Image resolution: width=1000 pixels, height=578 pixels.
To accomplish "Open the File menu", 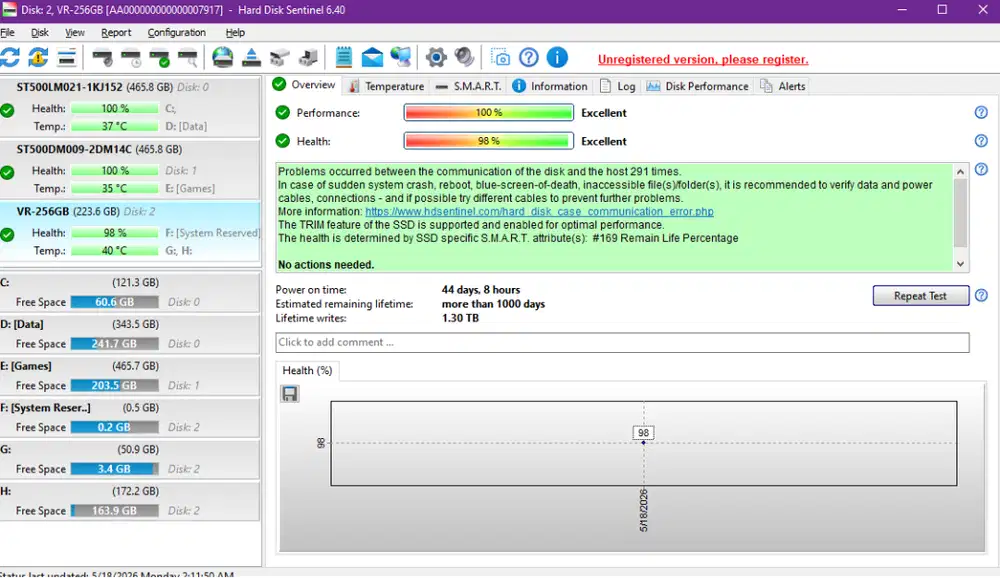I will coord(7,33).
